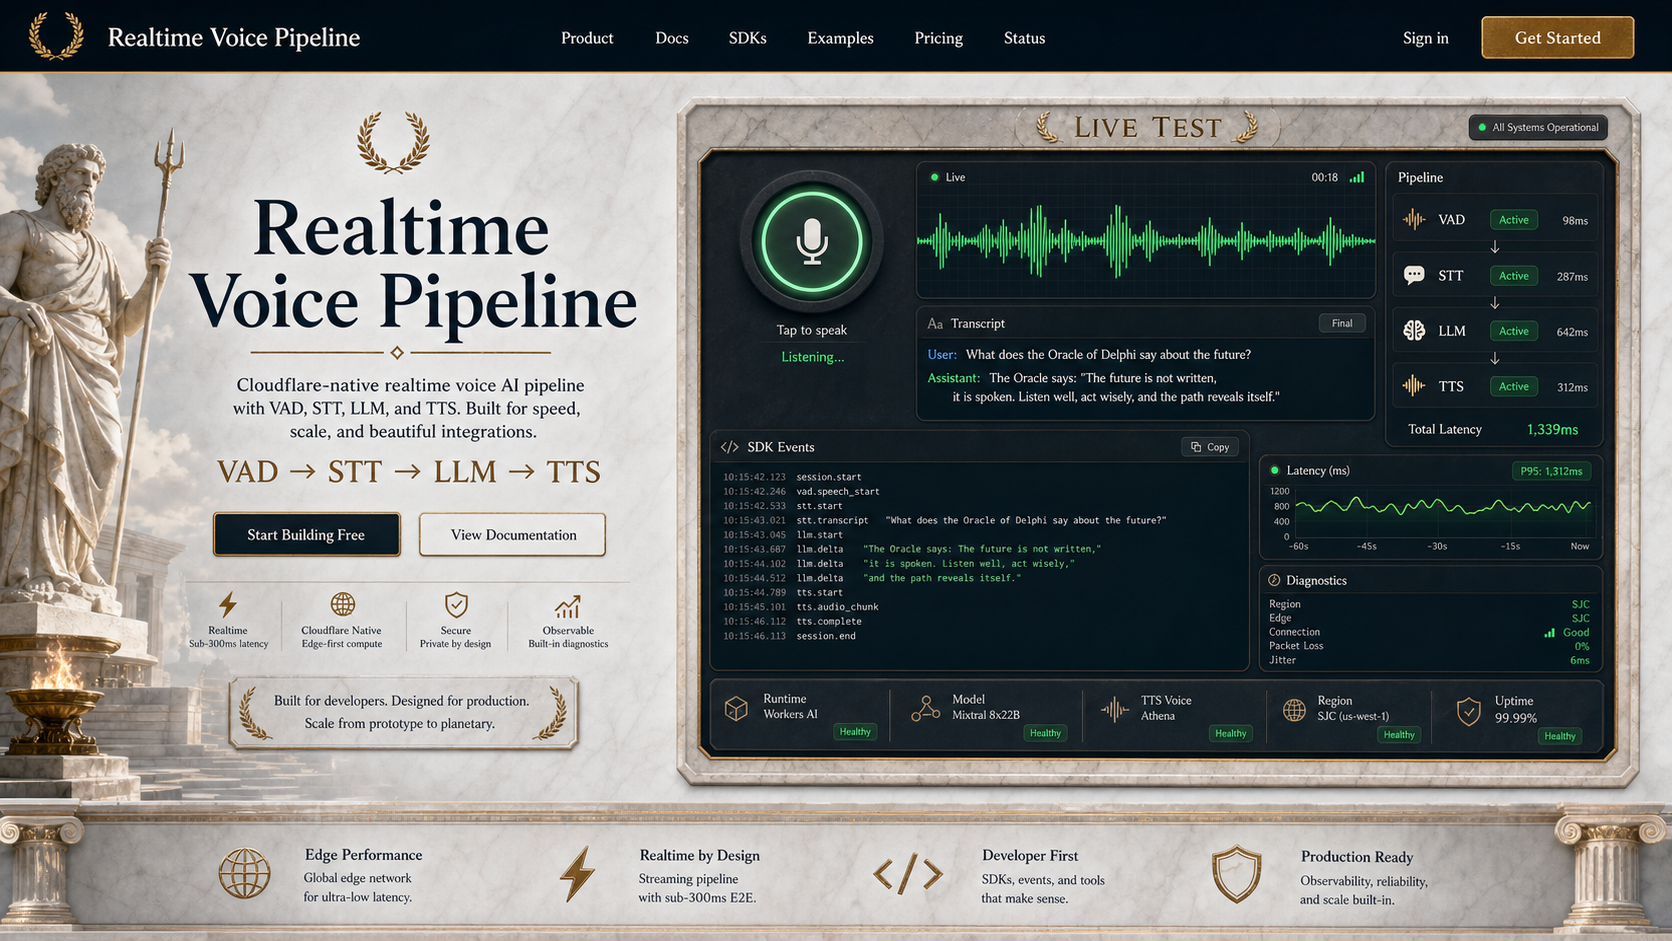
Task: Click the Realtime by Design bolt icon
Action: tap(577, 875)
